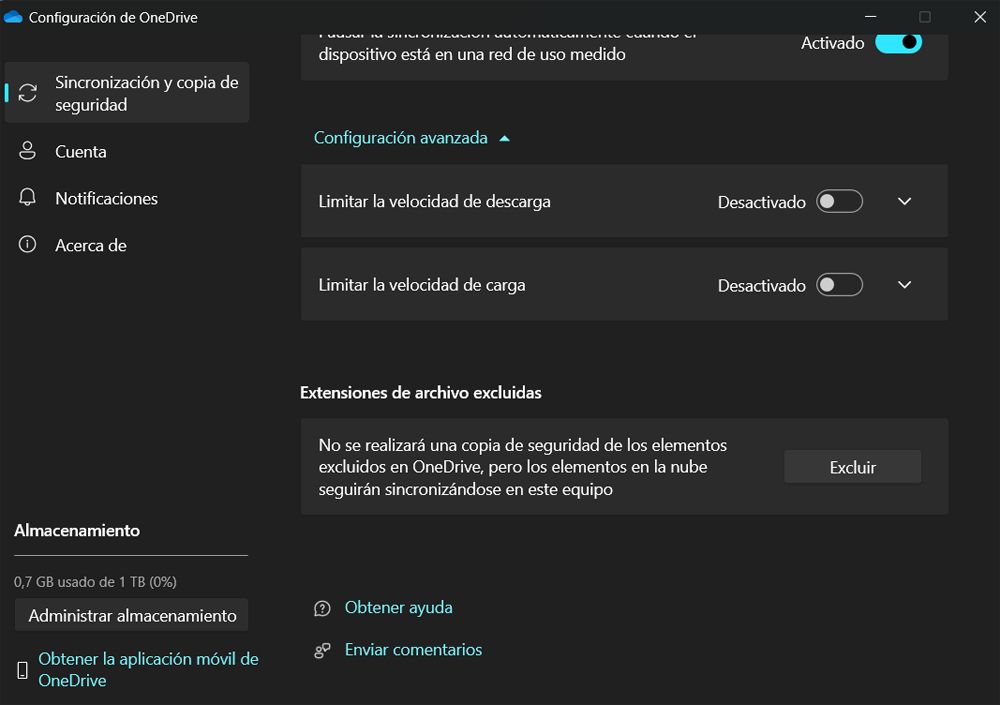This screenshot has height=705, width=1000.
Task: Click the OneDrive cloud icon in the title bar
Action: click(14, 17)
